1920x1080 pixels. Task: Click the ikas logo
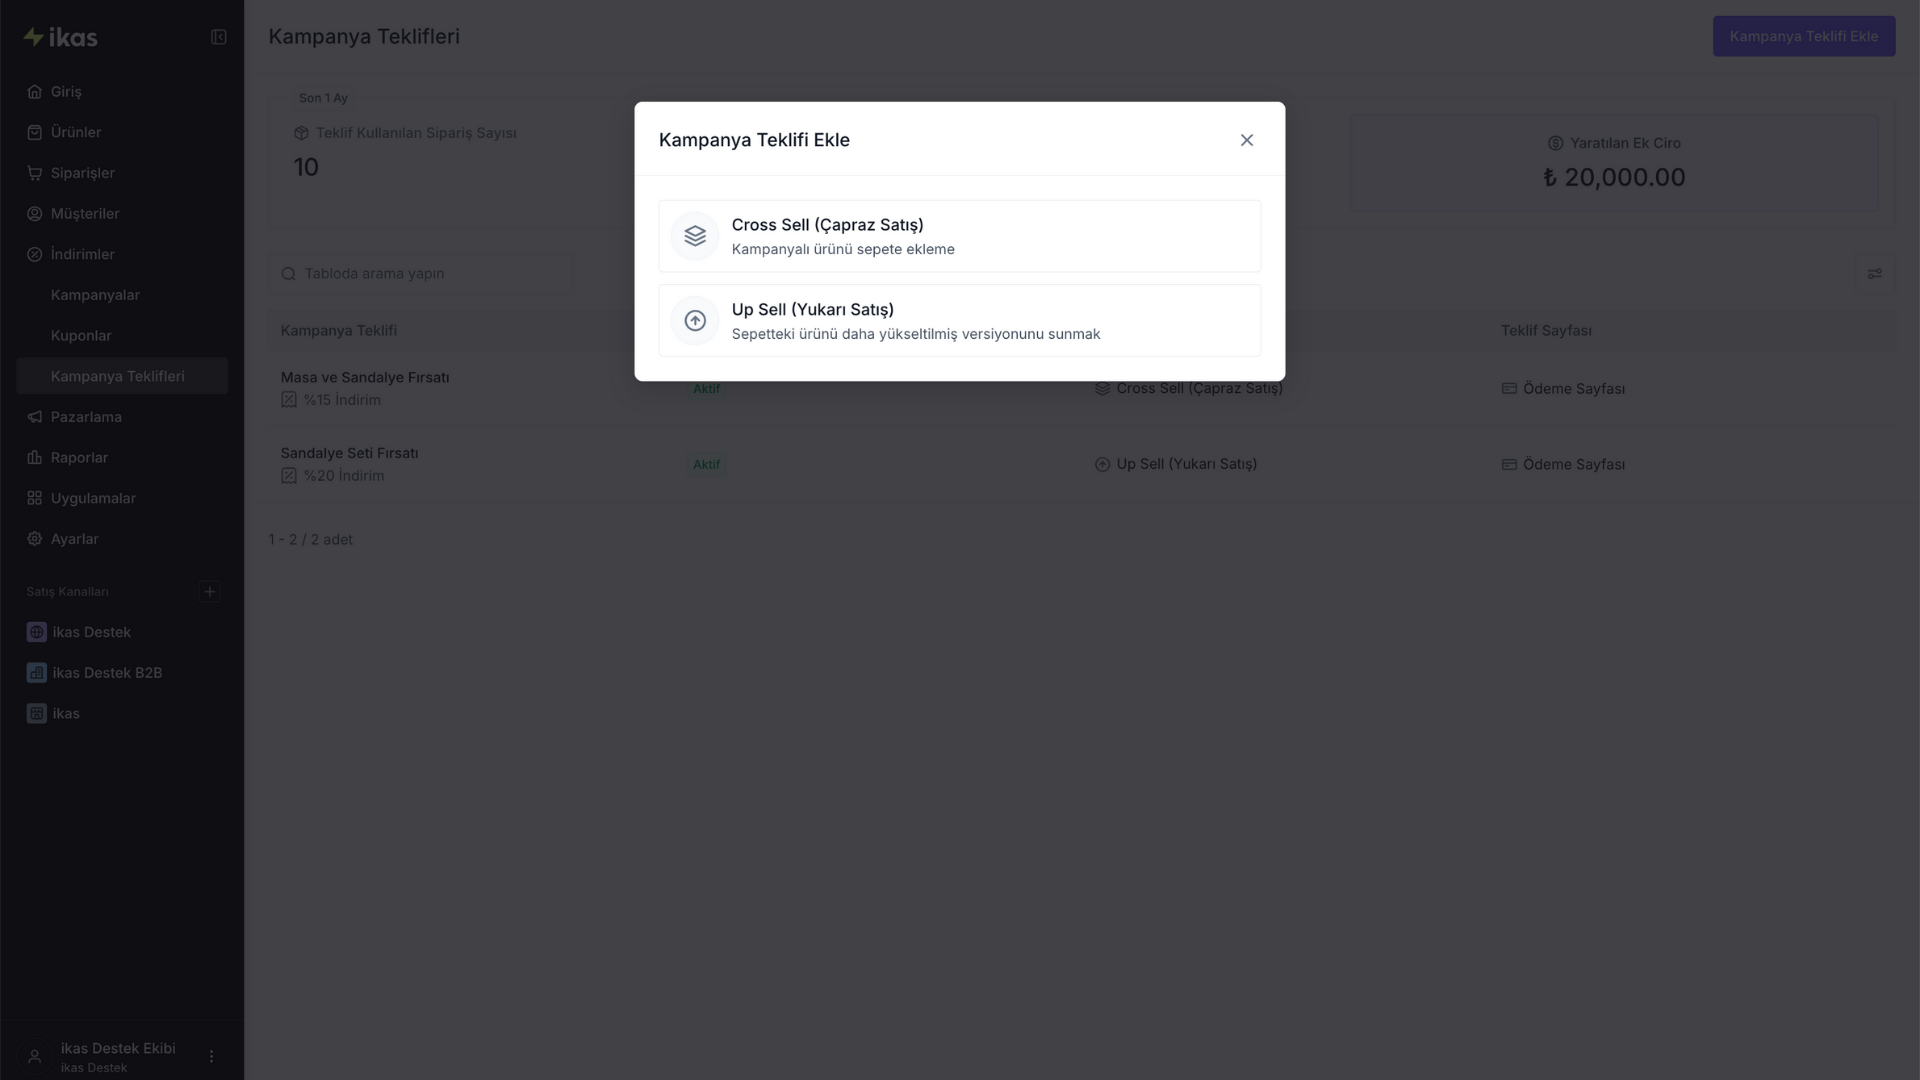click(x=61, y=37)
